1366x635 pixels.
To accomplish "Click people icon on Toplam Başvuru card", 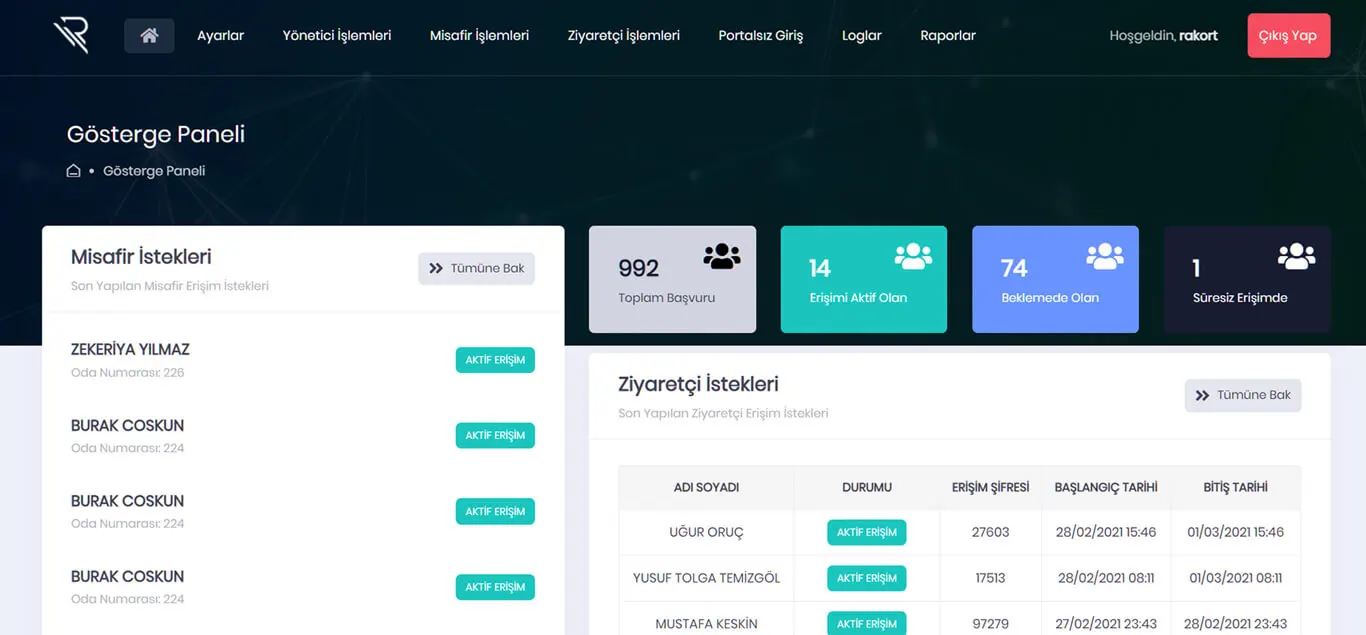I will click(x=721, y=257).
